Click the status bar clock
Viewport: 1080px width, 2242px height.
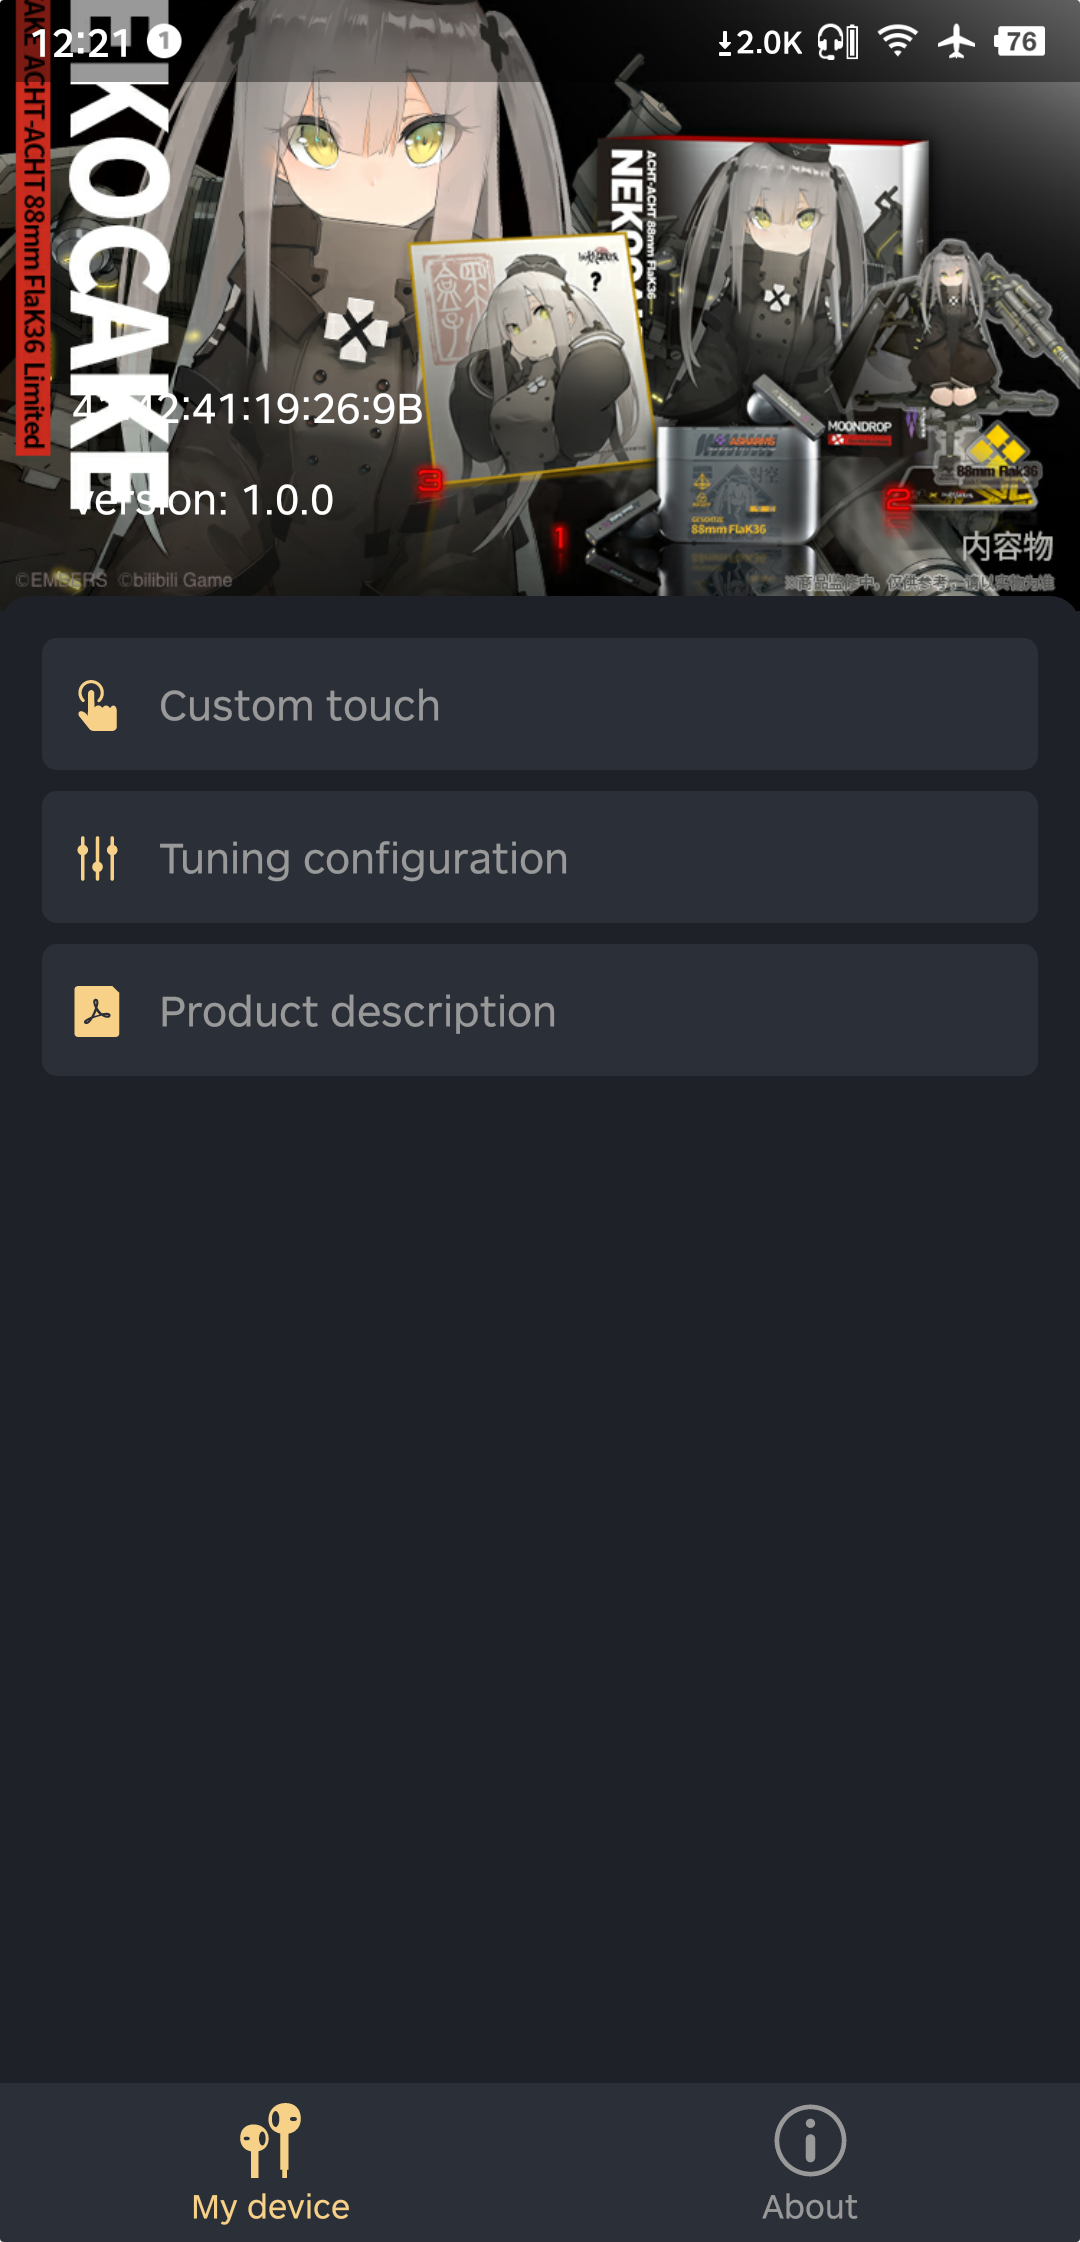click(80, 43)
